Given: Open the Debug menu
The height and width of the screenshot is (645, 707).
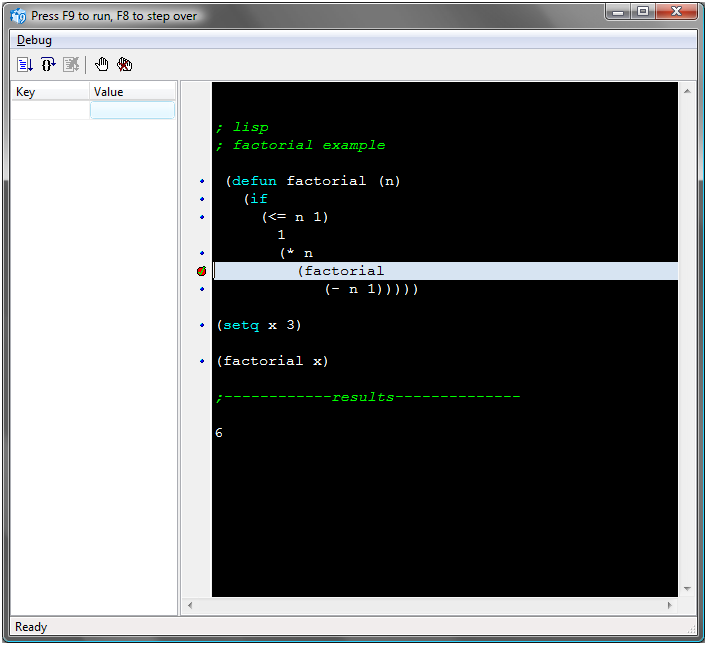Looking at the screenshot, I should click(x=34, y=40).
